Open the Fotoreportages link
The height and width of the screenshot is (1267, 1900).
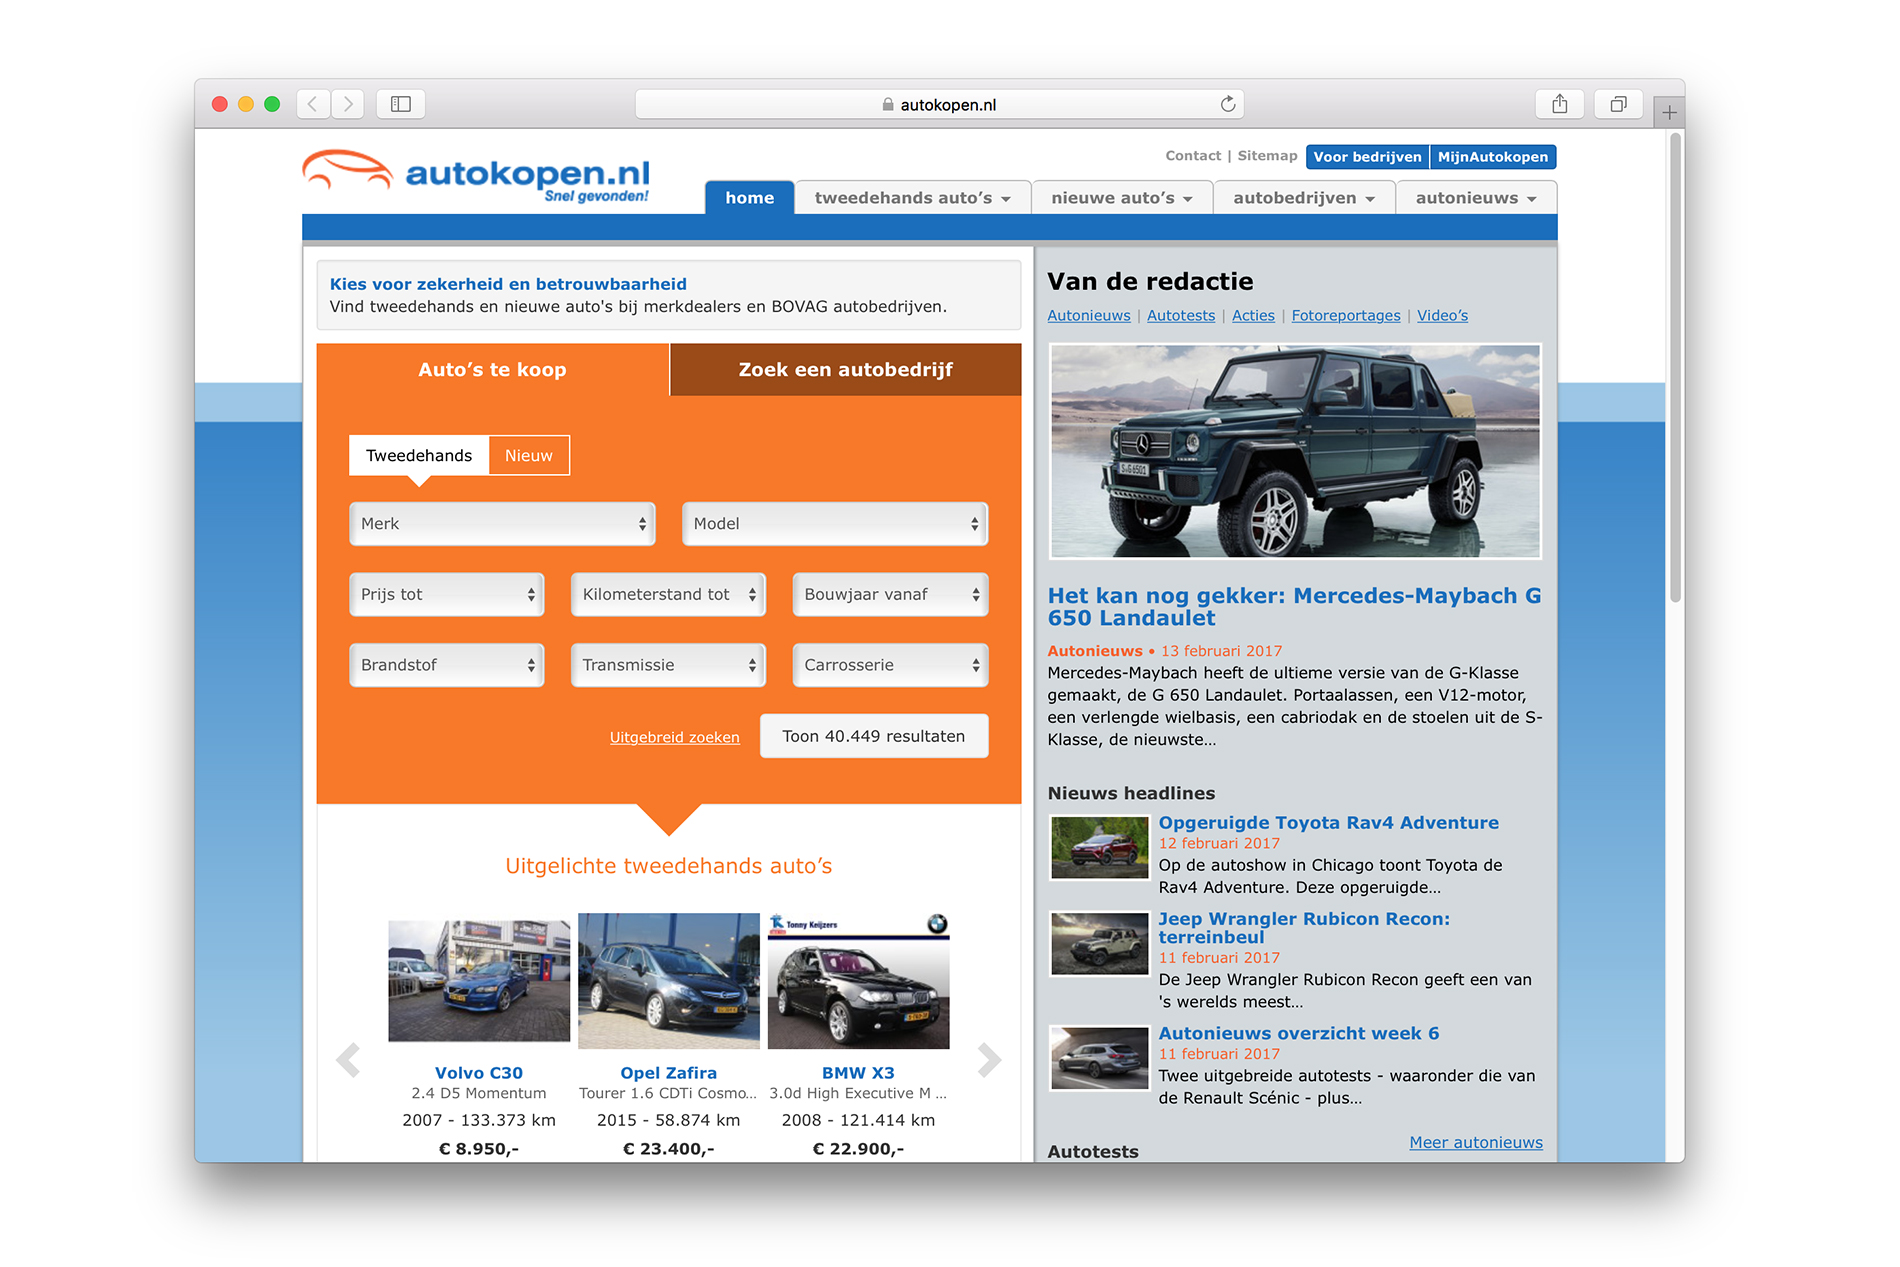point(1346,316)
